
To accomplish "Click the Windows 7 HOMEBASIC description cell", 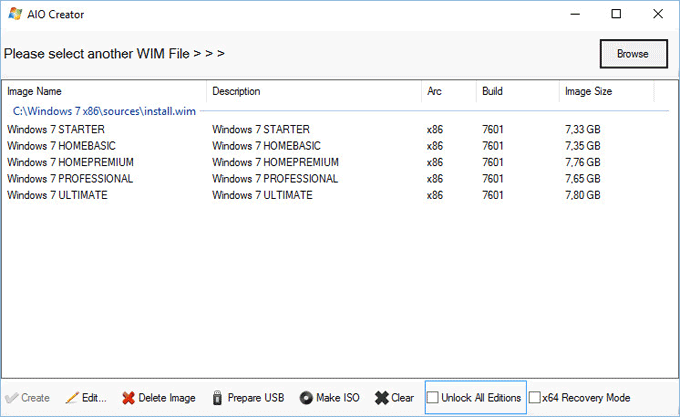I will pyautogui.click(x=267, y=146).
